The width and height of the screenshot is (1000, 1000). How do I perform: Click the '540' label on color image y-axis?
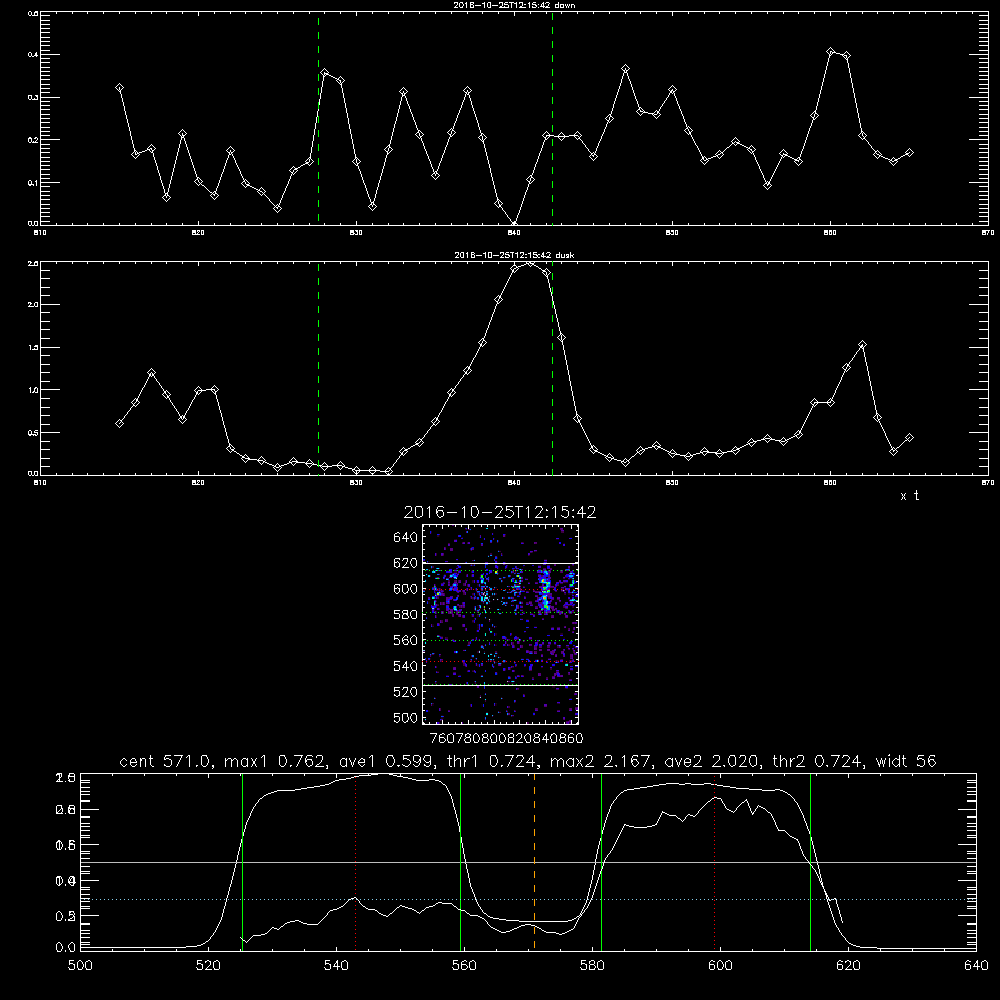406,666
